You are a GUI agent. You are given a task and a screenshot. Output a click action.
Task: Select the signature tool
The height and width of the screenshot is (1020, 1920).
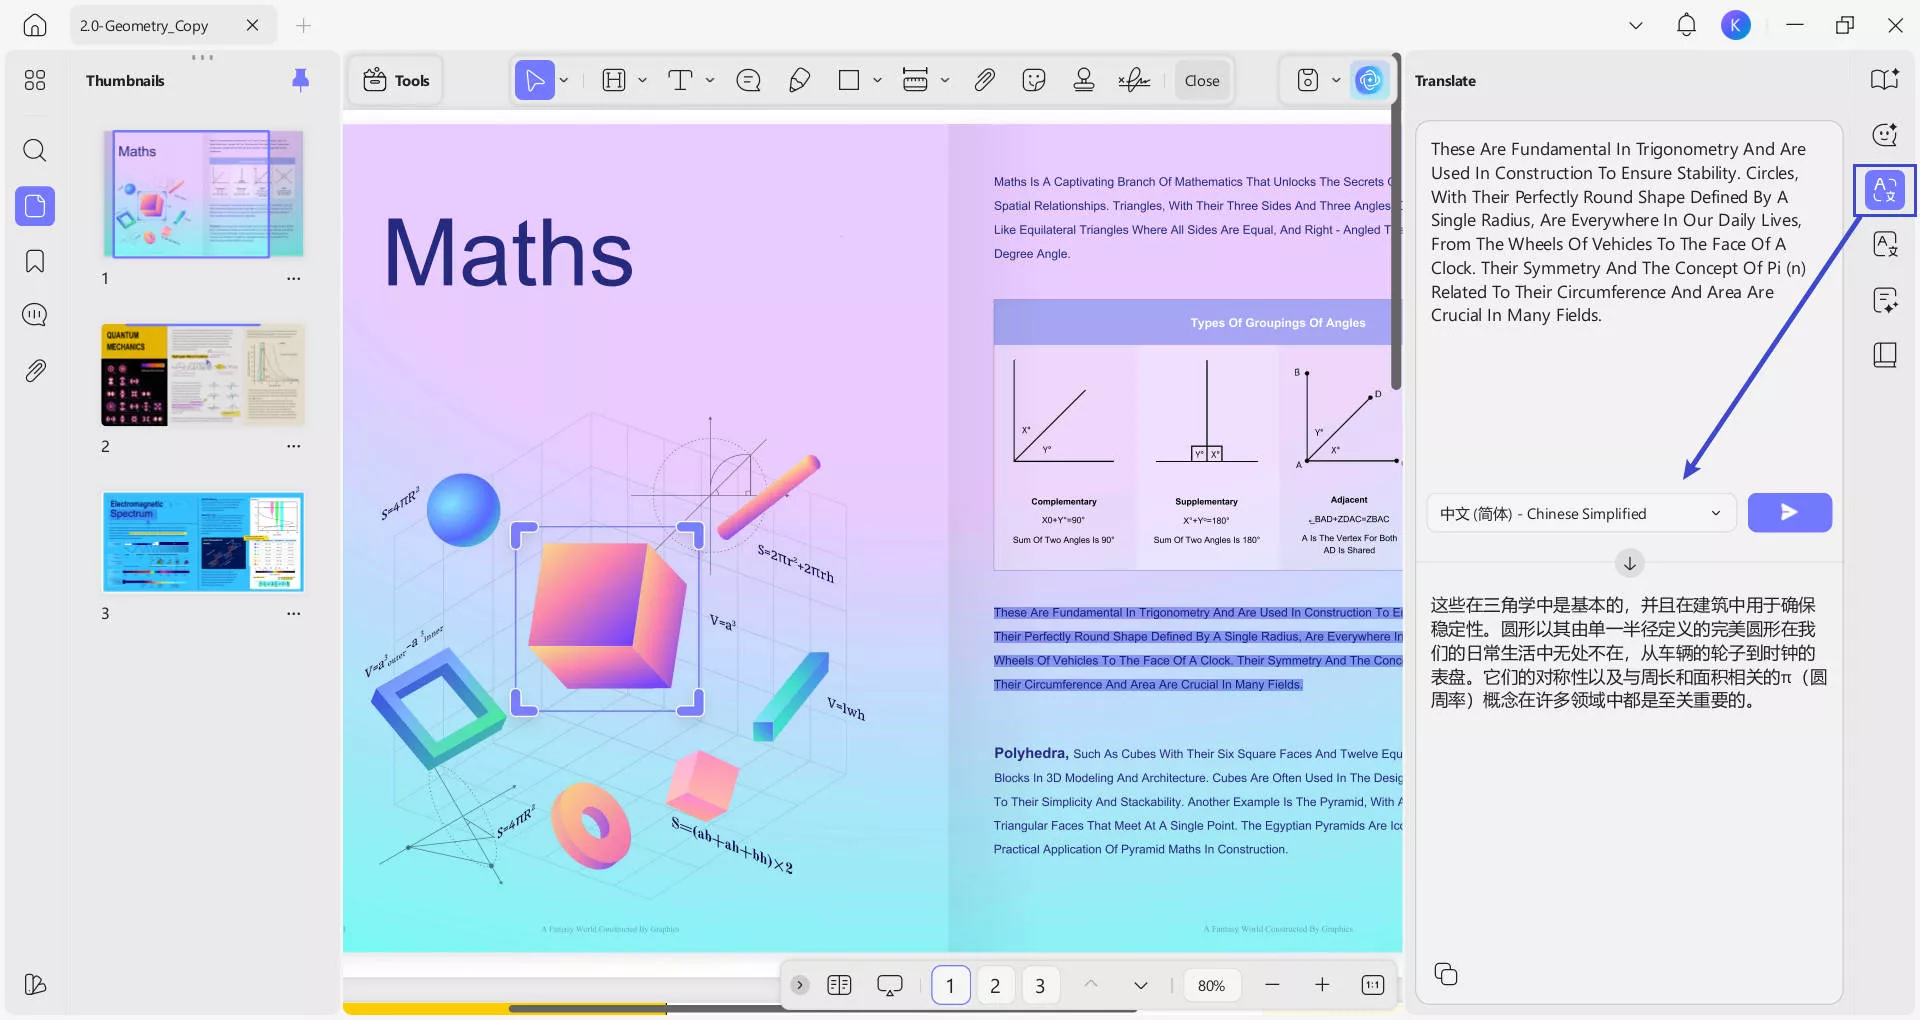(x=1133, y=80)
